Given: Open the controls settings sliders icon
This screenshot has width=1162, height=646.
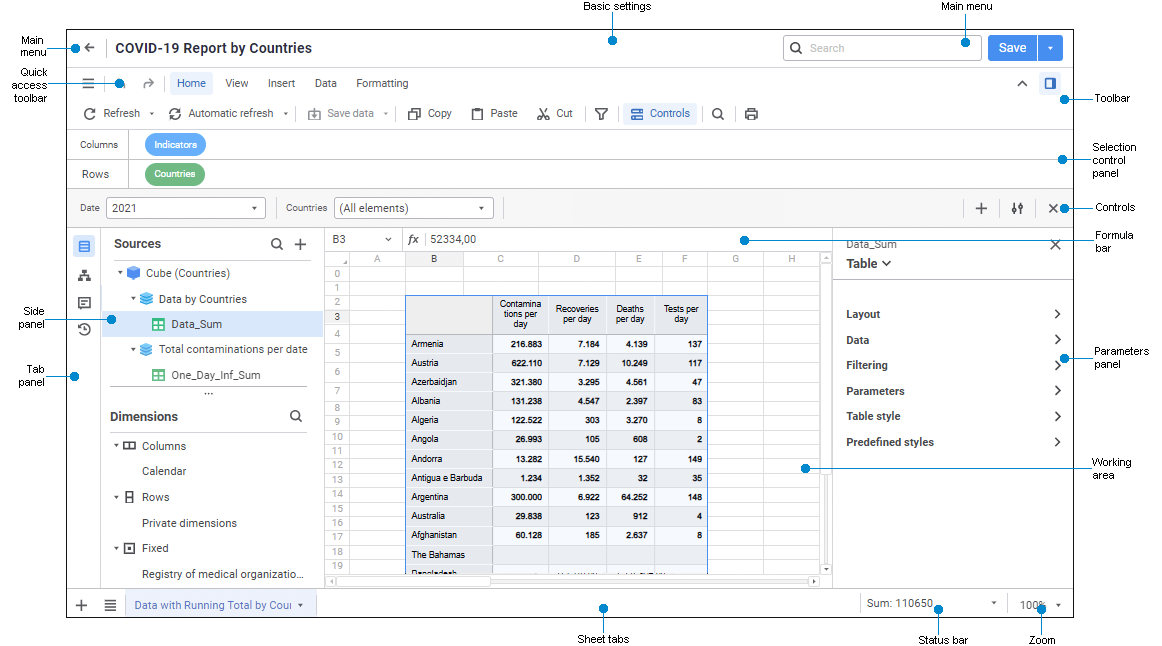Looking at the screenshot, I should (x=1017, y=208).
